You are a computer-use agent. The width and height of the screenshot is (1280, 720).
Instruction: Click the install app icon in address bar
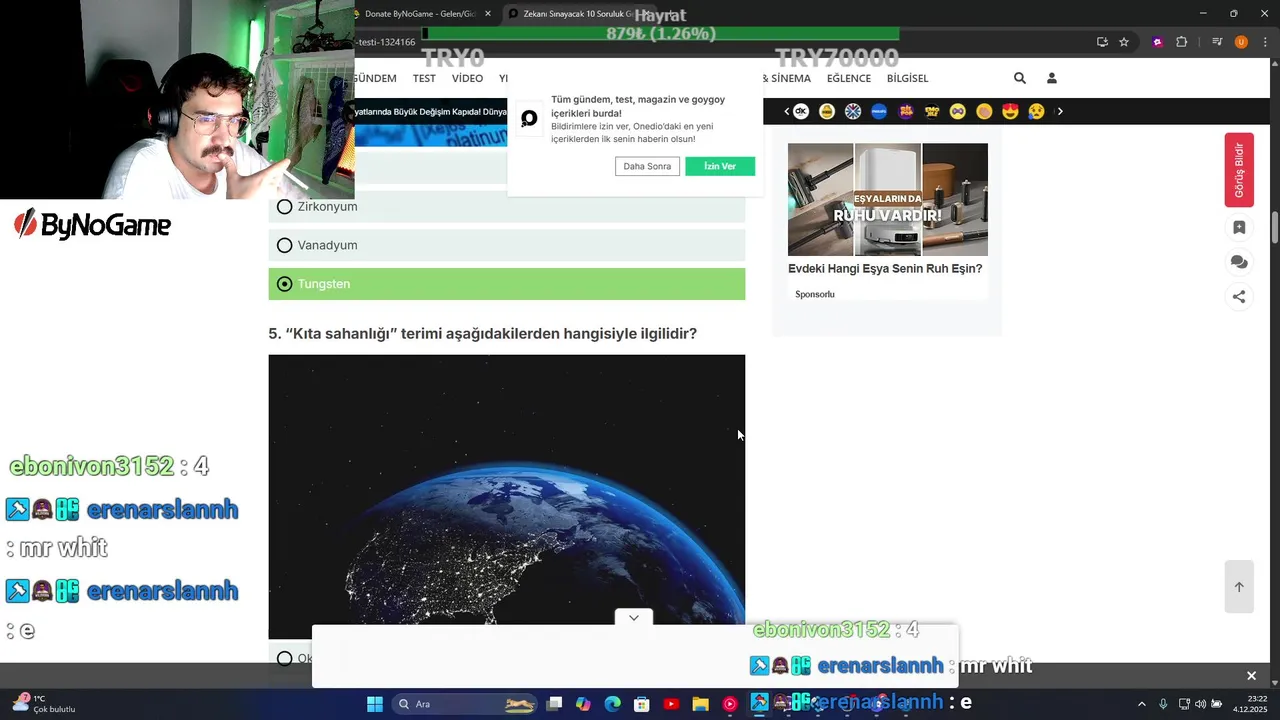coord(1102,42)
